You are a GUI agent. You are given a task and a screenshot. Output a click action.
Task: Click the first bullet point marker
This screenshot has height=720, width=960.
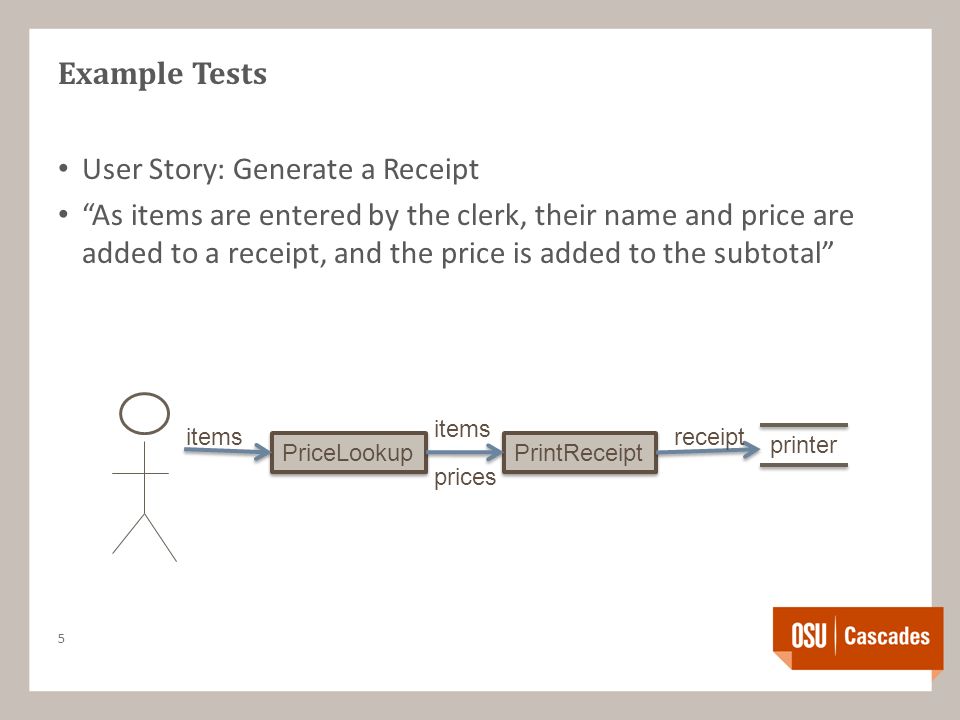tap(63, 169)
